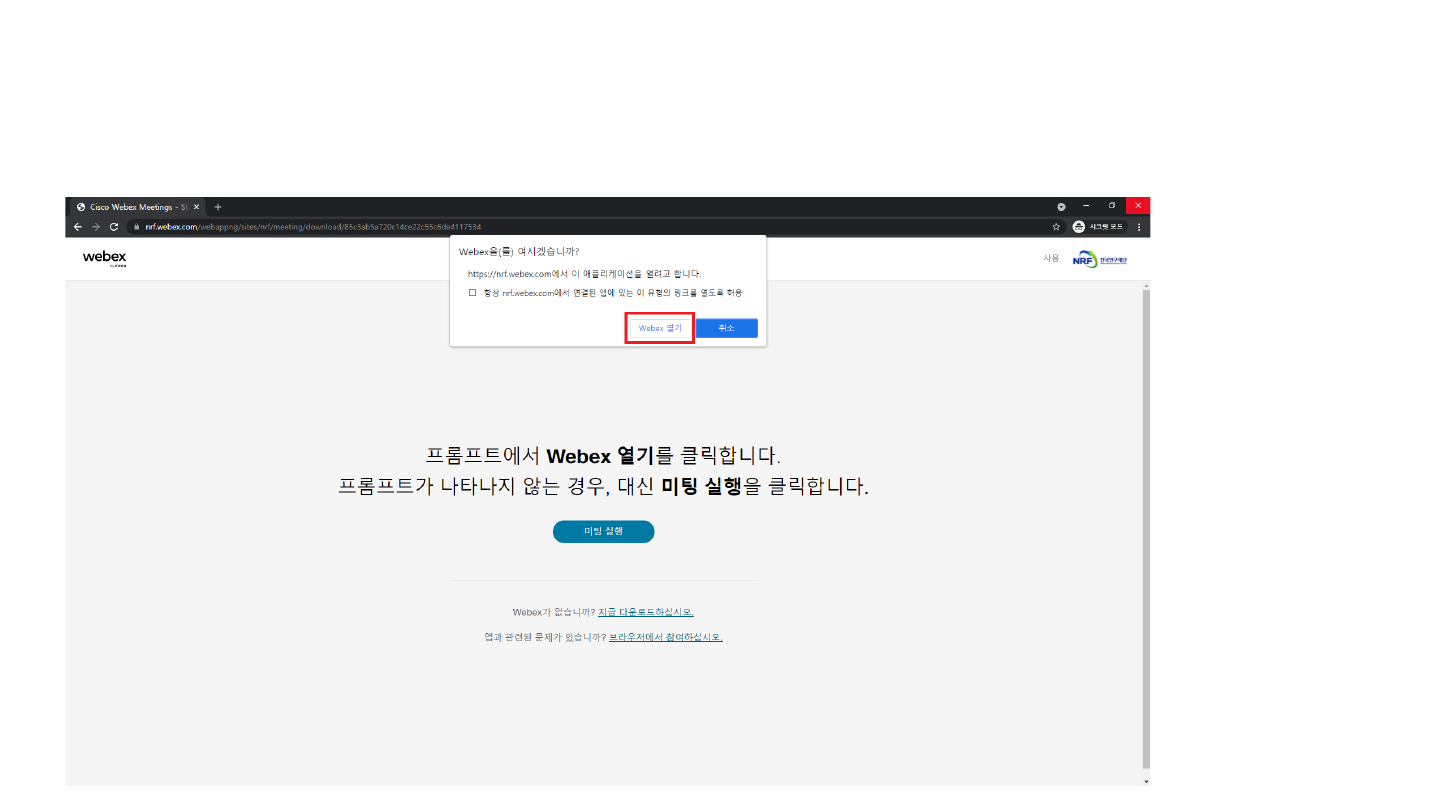Viewport: 1440px width, 810px height.
Task: Click the Webex 열기 button
Action: (x=660, y=328)
